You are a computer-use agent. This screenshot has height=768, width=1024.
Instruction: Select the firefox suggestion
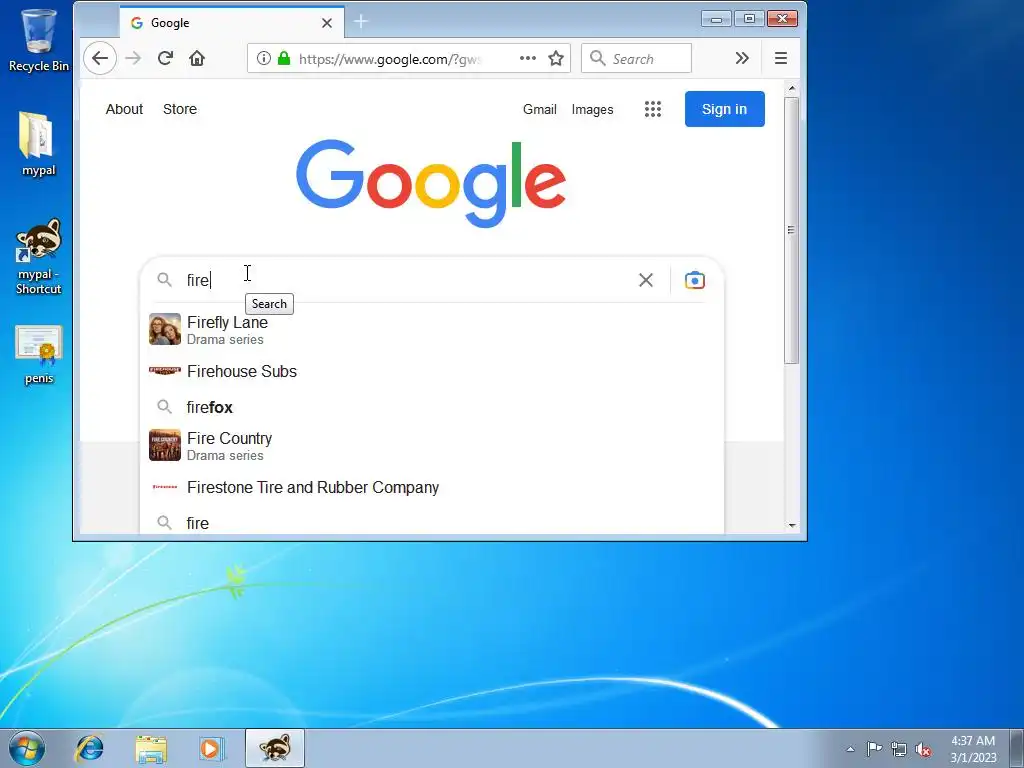click(432, 407)
